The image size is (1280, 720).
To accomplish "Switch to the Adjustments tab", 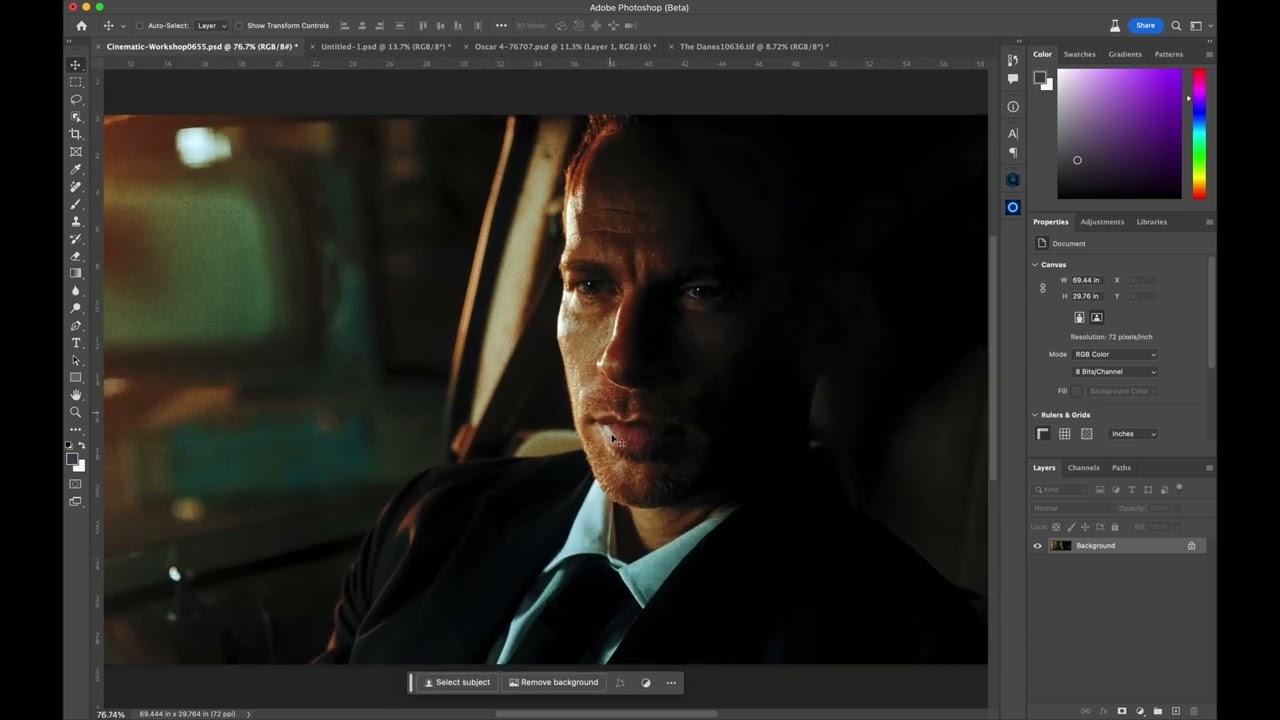I will tap(1102, 222).
